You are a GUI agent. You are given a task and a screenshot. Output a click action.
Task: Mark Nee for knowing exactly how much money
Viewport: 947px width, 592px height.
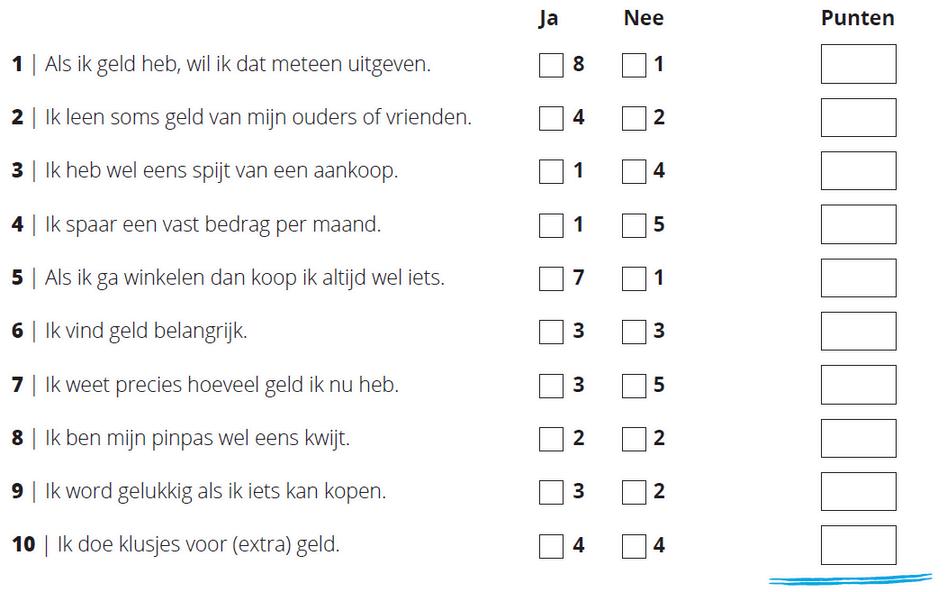pyautogui.click(x=633, y=385)
